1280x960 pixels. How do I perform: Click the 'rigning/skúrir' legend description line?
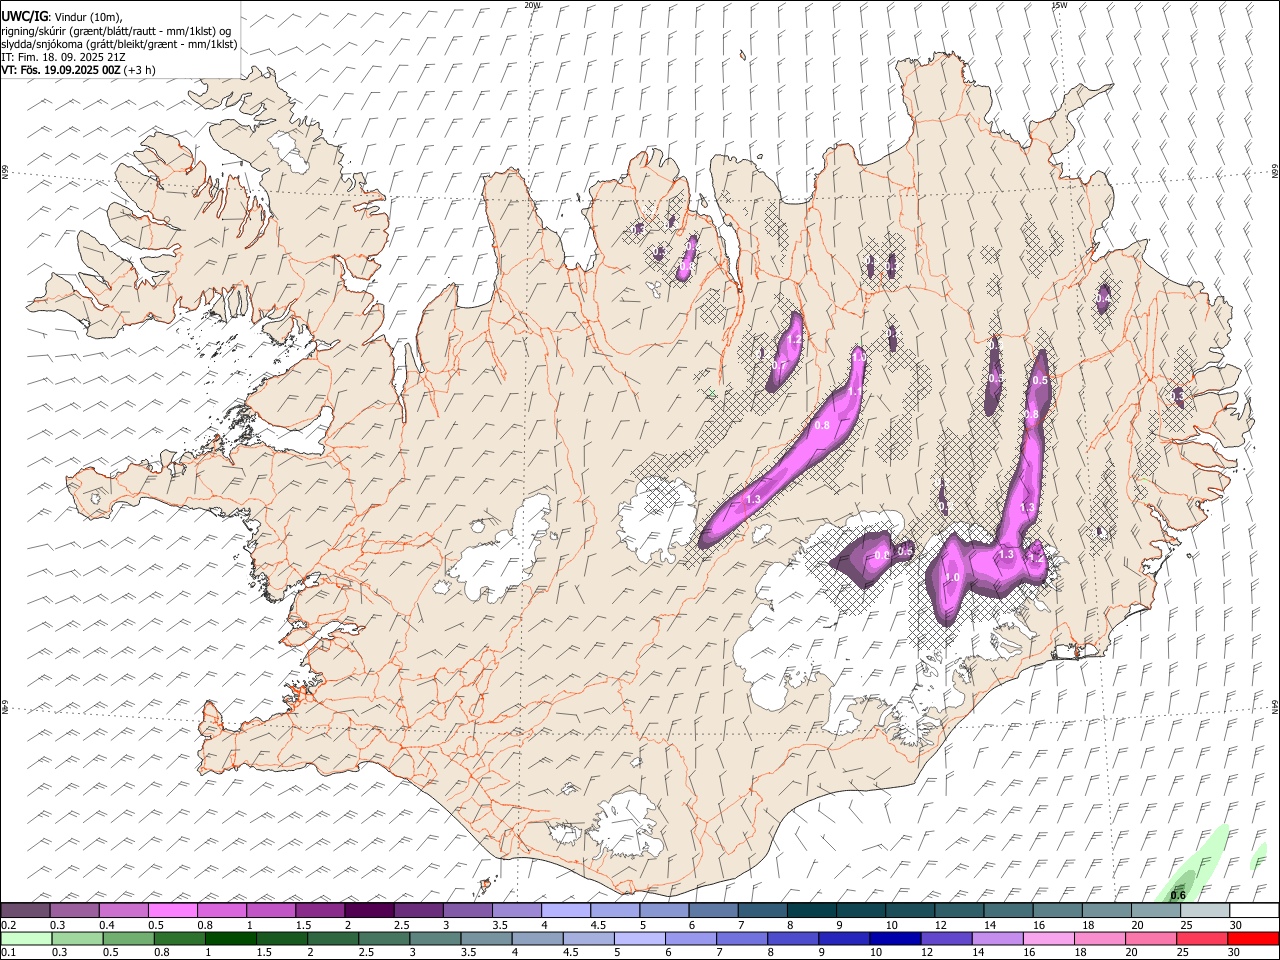116,30
